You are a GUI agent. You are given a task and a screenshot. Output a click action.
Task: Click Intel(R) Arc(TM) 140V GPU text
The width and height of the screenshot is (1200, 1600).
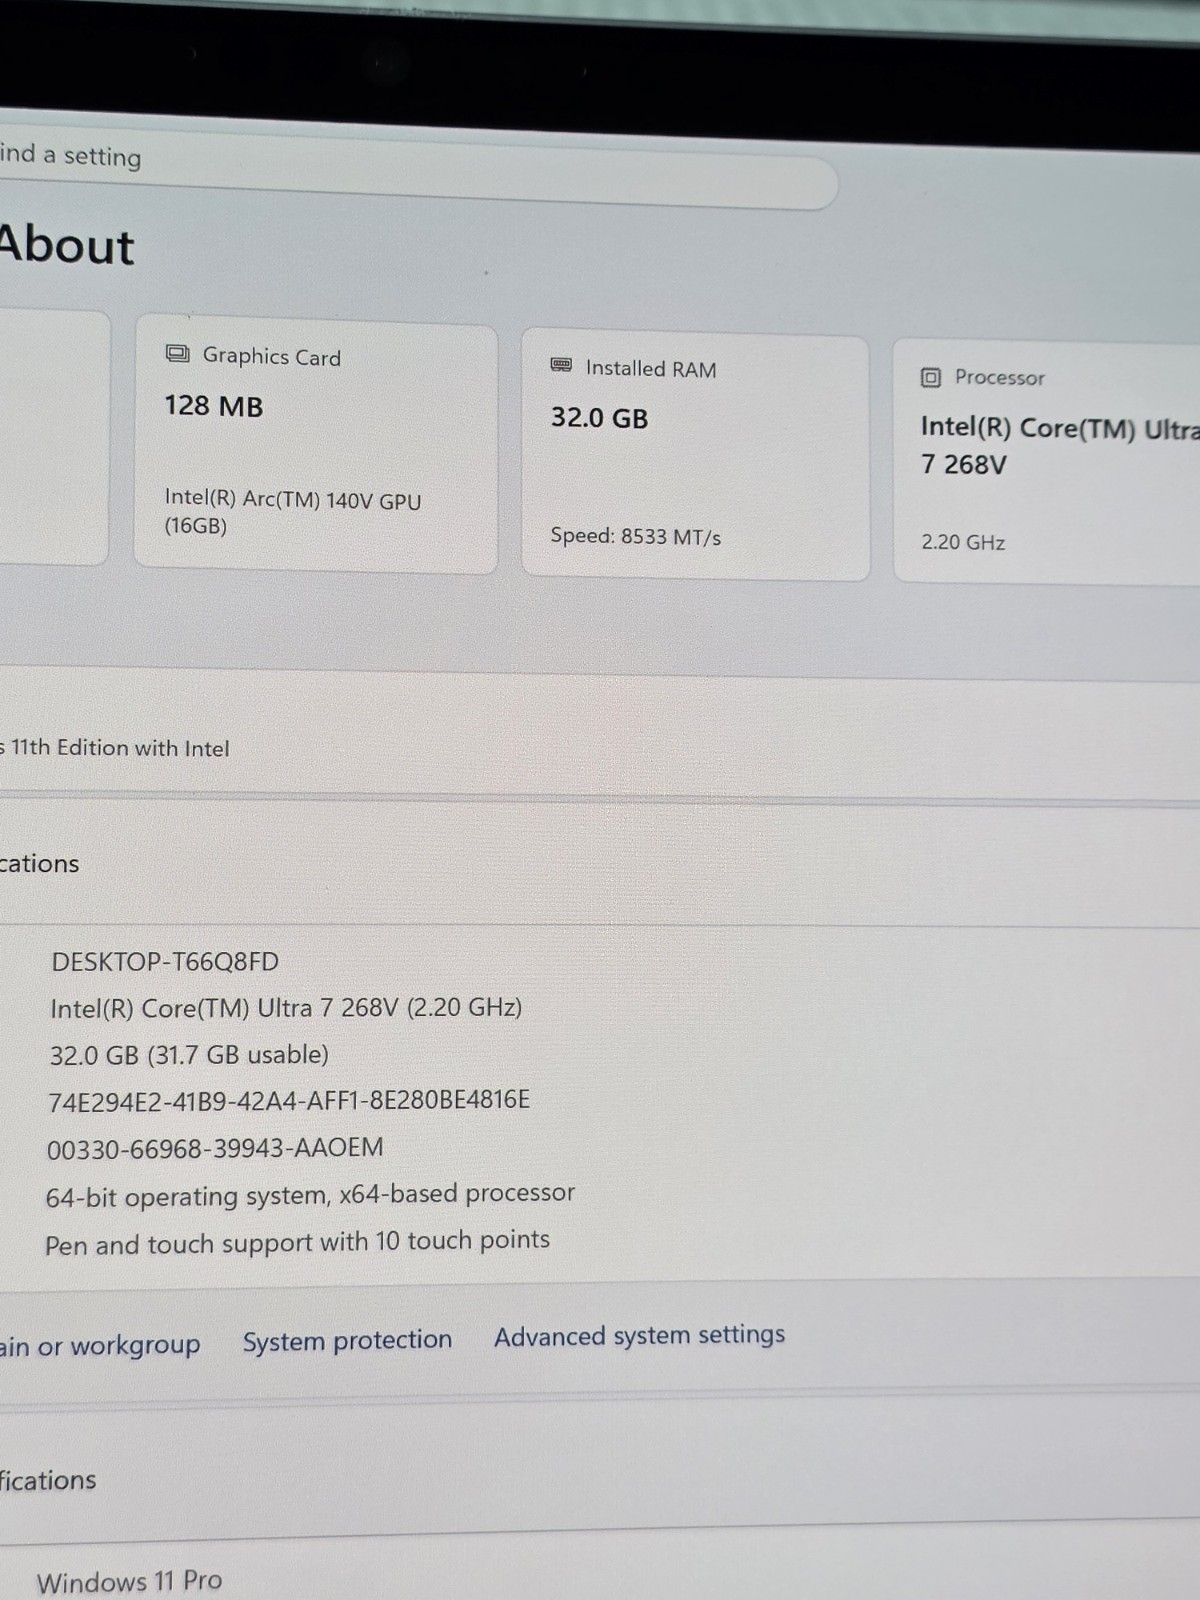pos(293,512)
